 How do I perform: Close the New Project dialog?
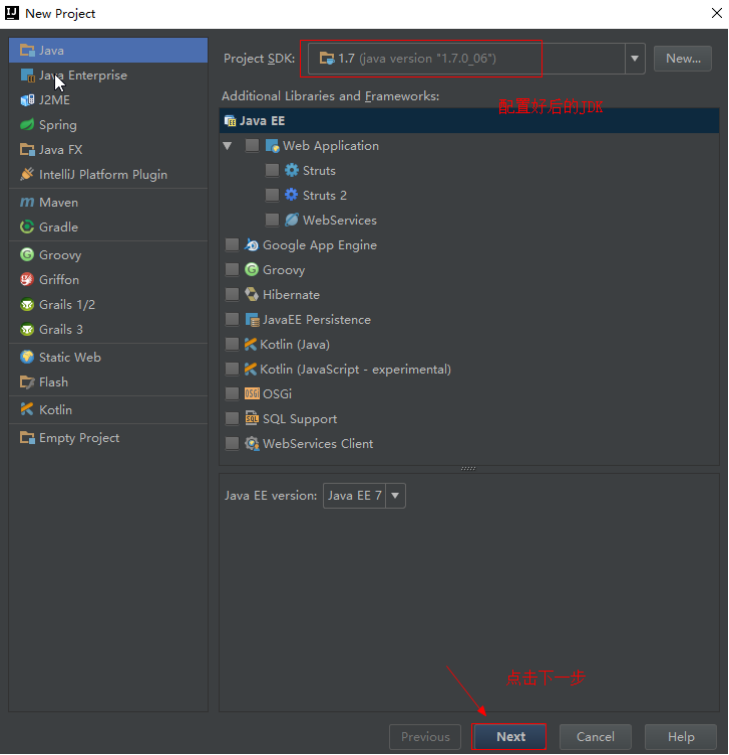click(x=716, y=13)
